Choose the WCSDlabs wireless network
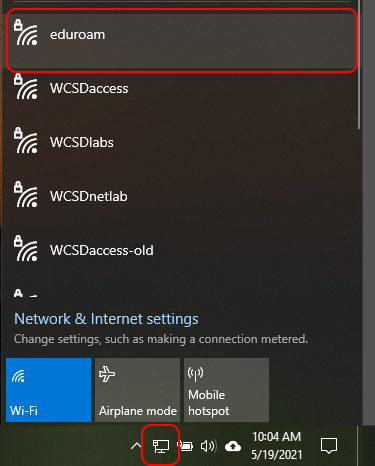Screen dimensions: 375x466 182,143
